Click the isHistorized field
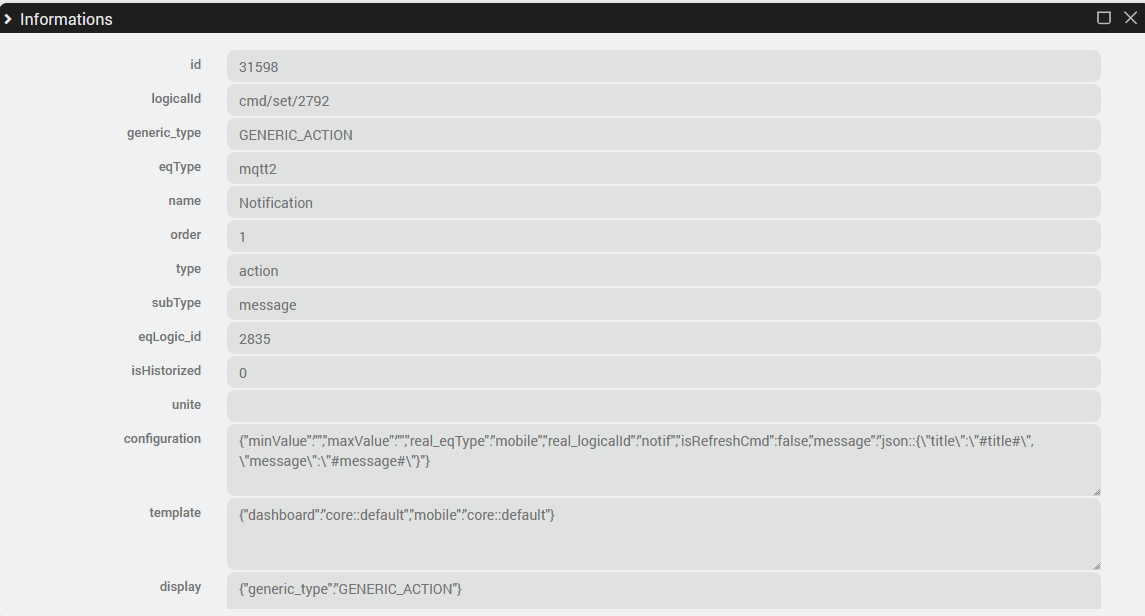Viewport: 1145px width, 616px height. tap(663, 373)
